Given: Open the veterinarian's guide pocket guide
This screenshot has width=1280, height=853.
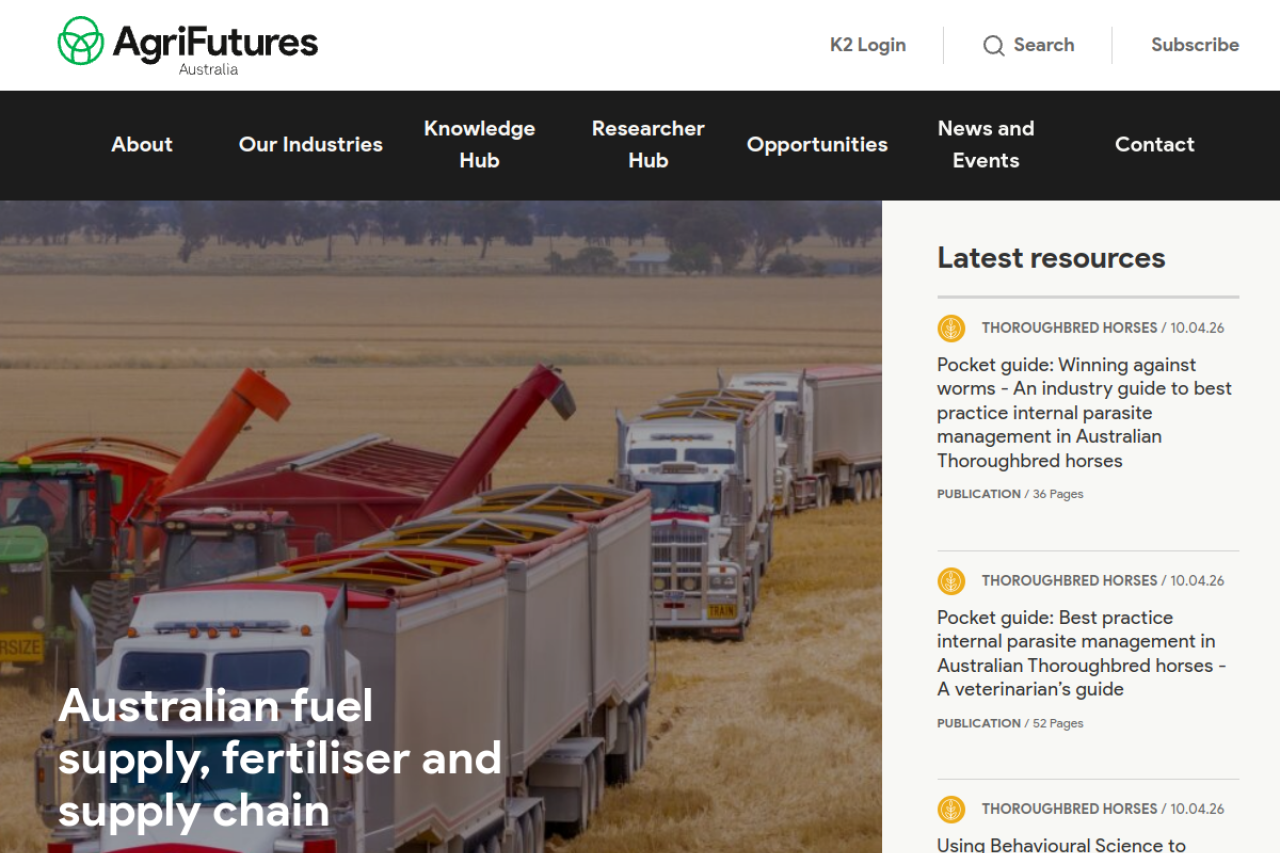Looking at the screenshot, I should pos(1082,653).
